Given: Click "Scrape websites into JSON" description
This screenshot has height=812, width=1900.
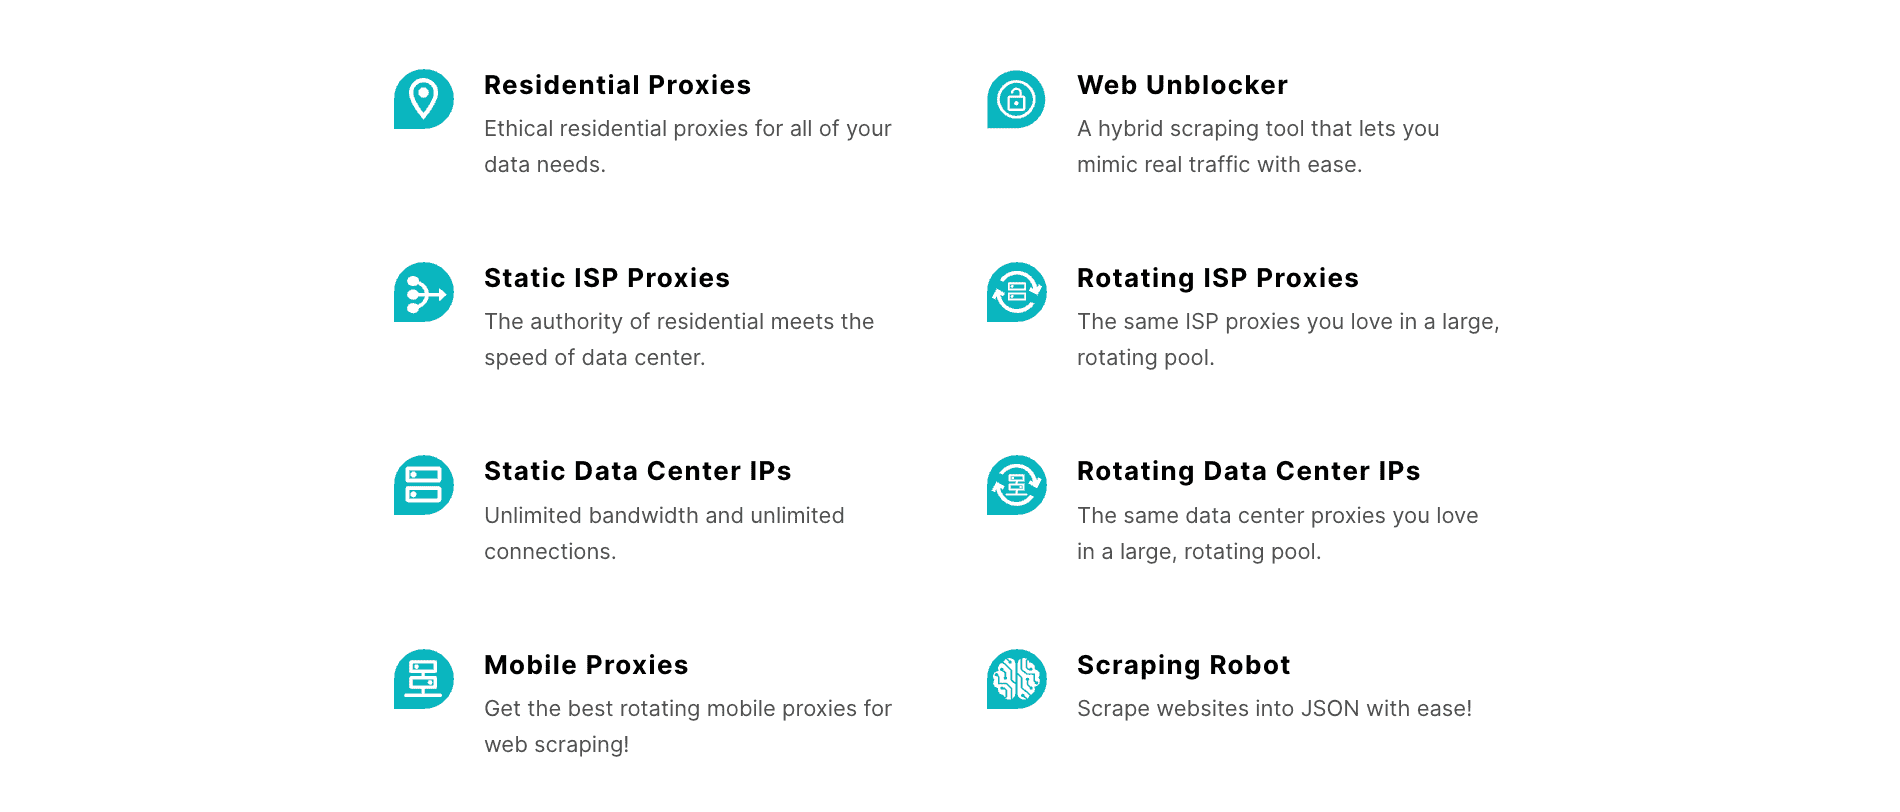Looking at the screenshot, I should point(1274,709).
